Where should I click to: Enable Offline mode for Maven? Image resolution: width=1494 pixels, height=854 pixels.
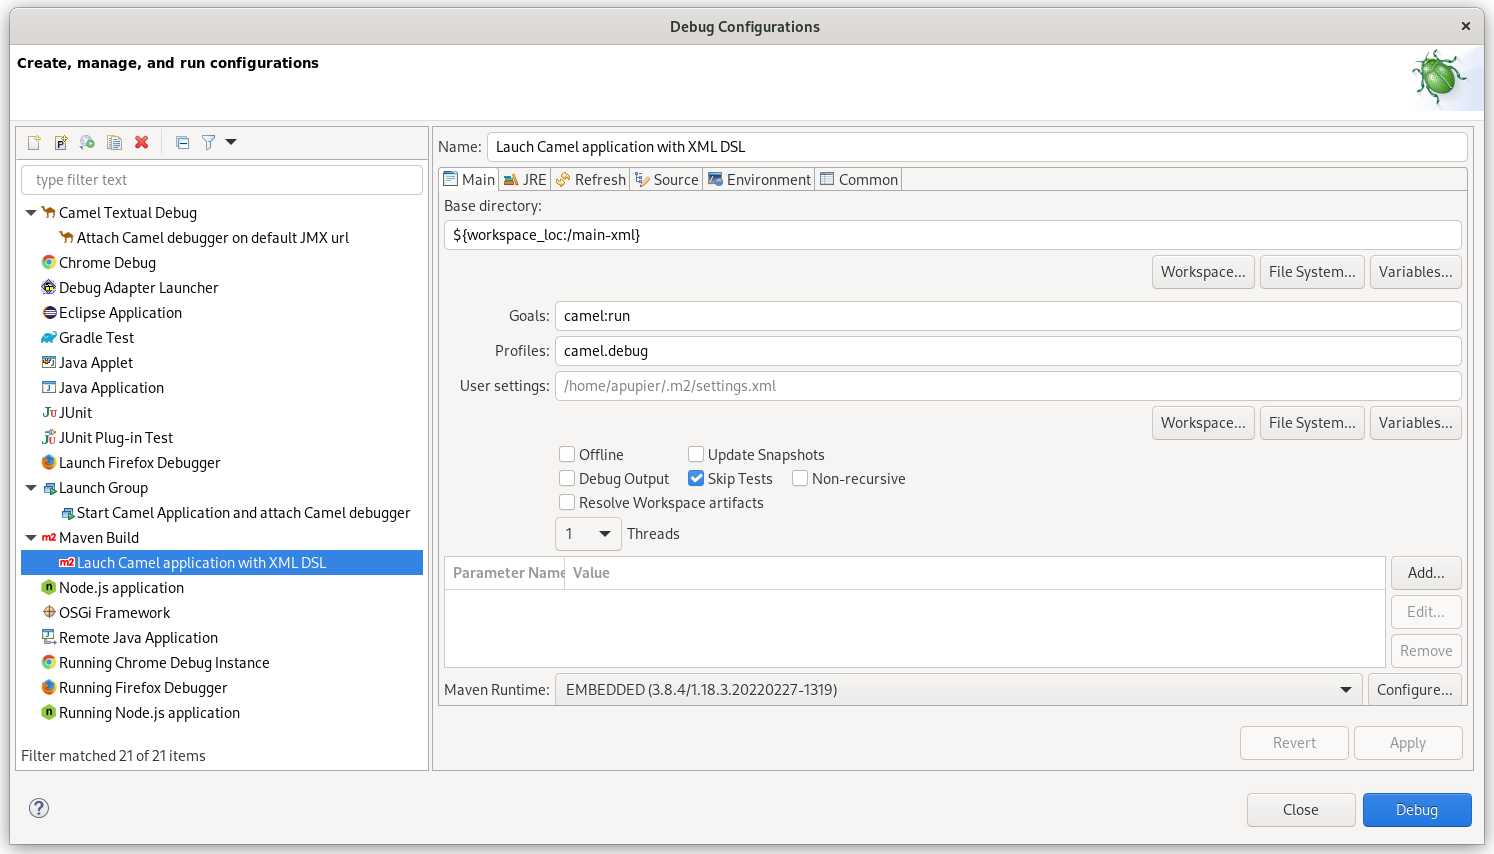[x=567, y=454]
